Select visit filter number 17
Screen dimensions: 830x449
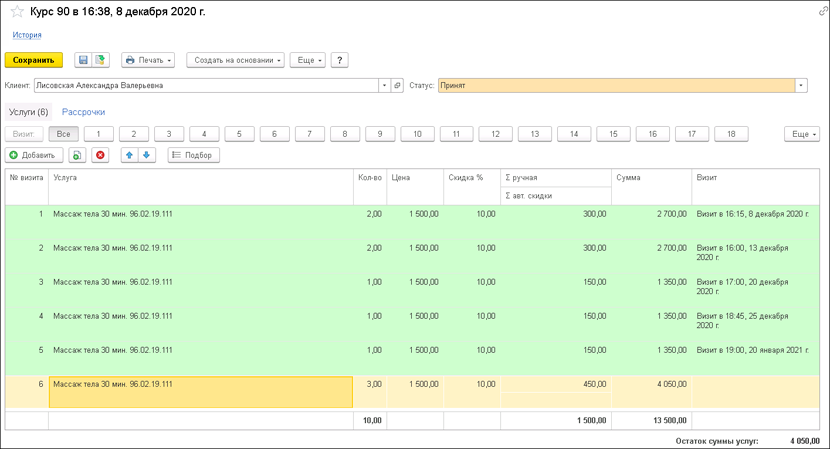[x=692, y=134]
